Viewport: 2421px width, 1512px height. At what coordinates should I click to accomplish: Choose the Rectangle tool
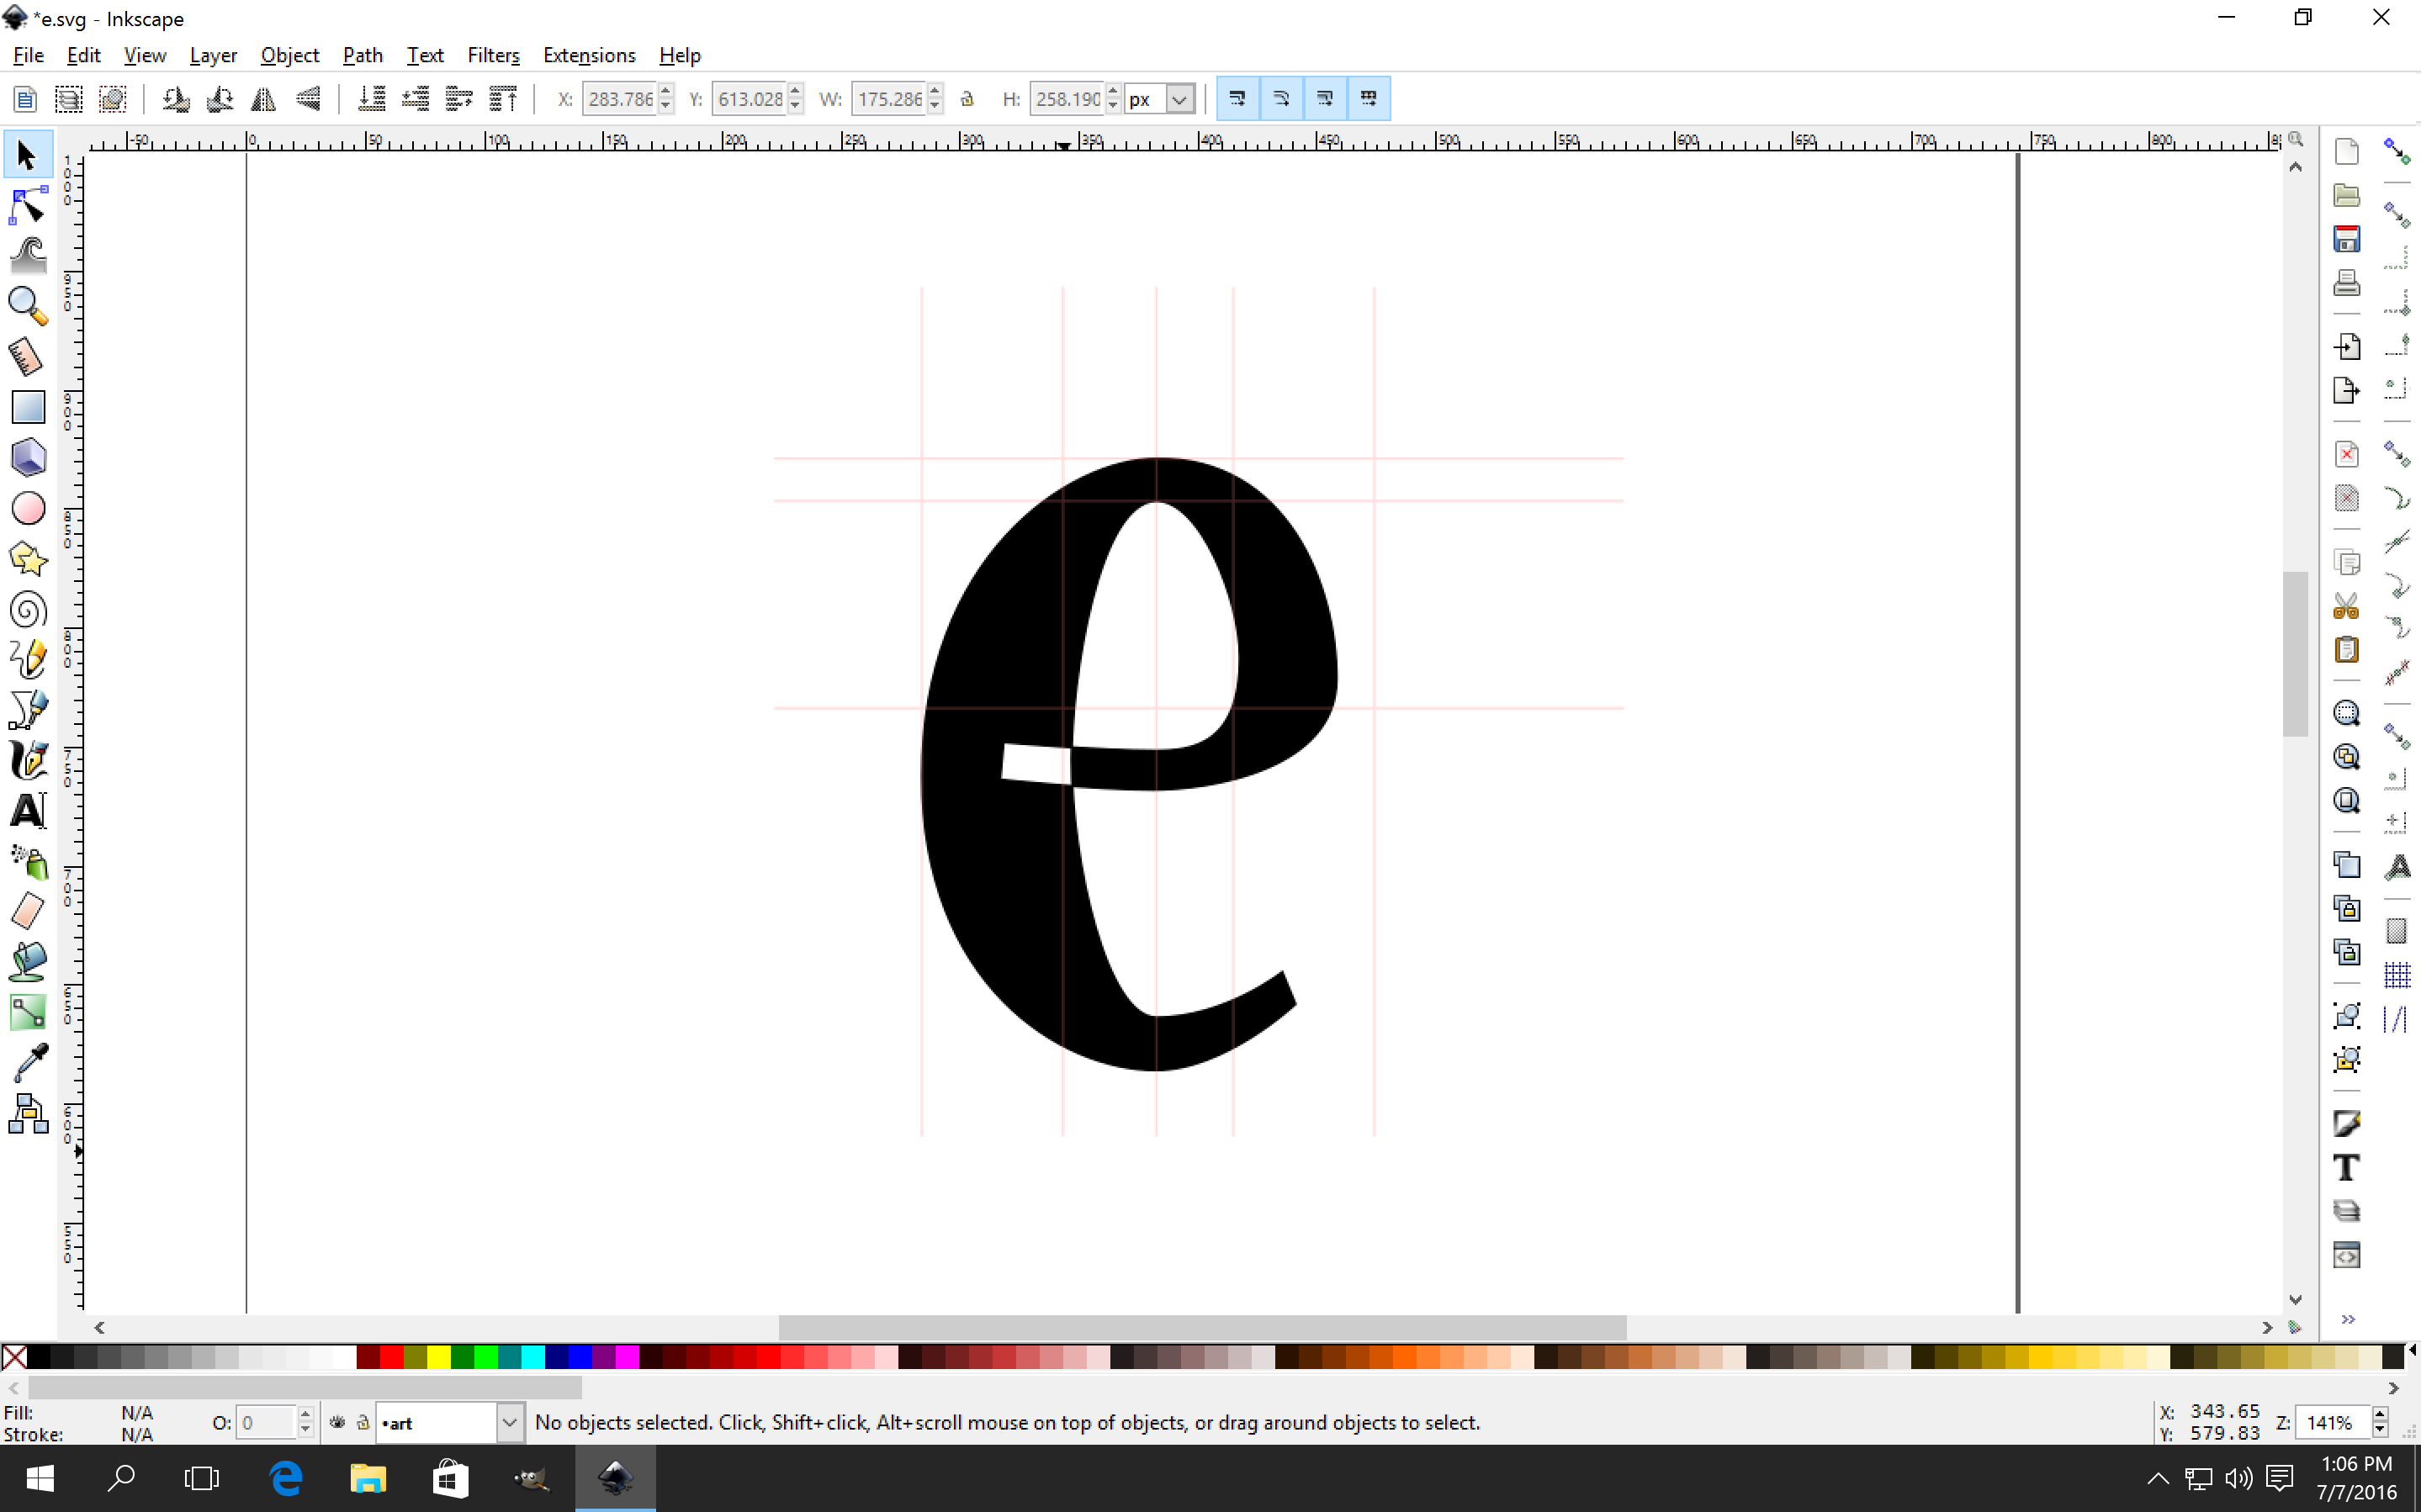27,407
